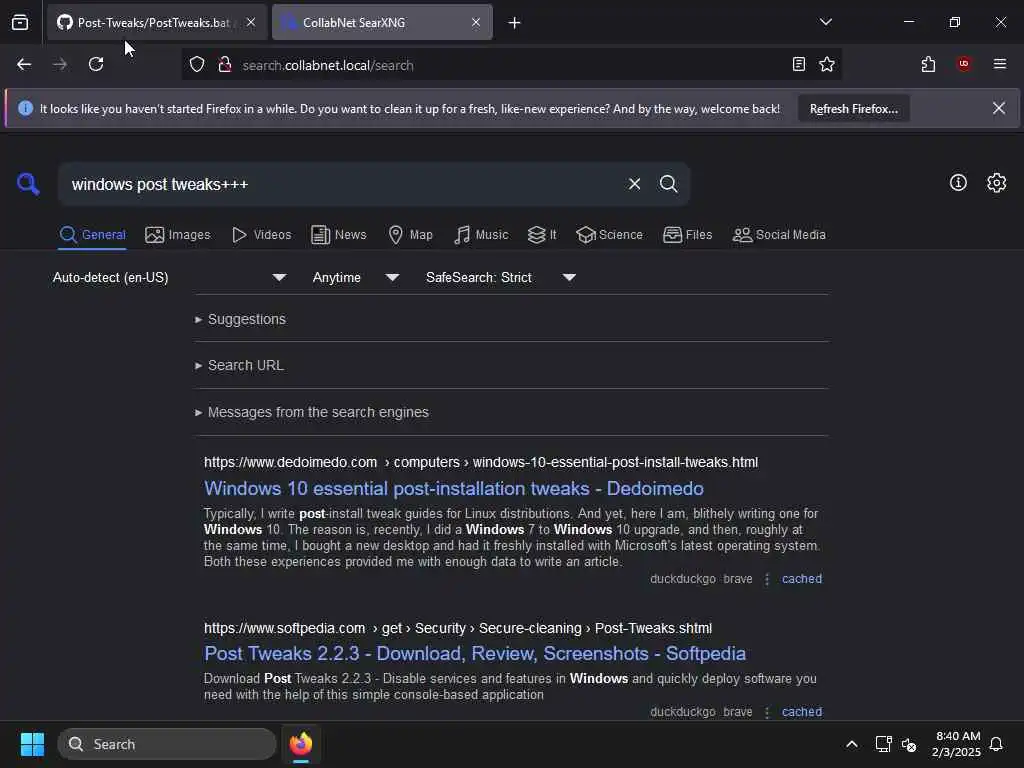Click inside the search query field
The image size is (1024, 768).
coord(340,184)
